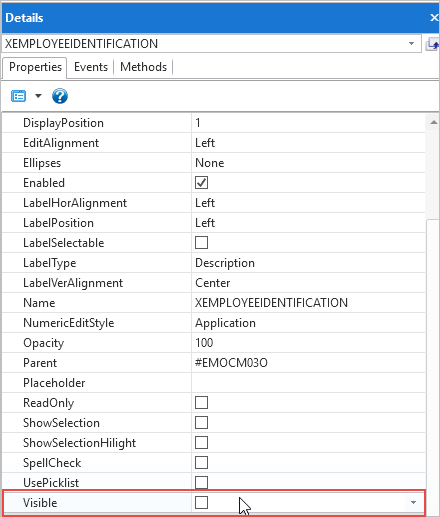Image resolution: width=440 pixels, height=517 pixels.
Task: Click the Opacity value 100
Action: pos(204,343)
